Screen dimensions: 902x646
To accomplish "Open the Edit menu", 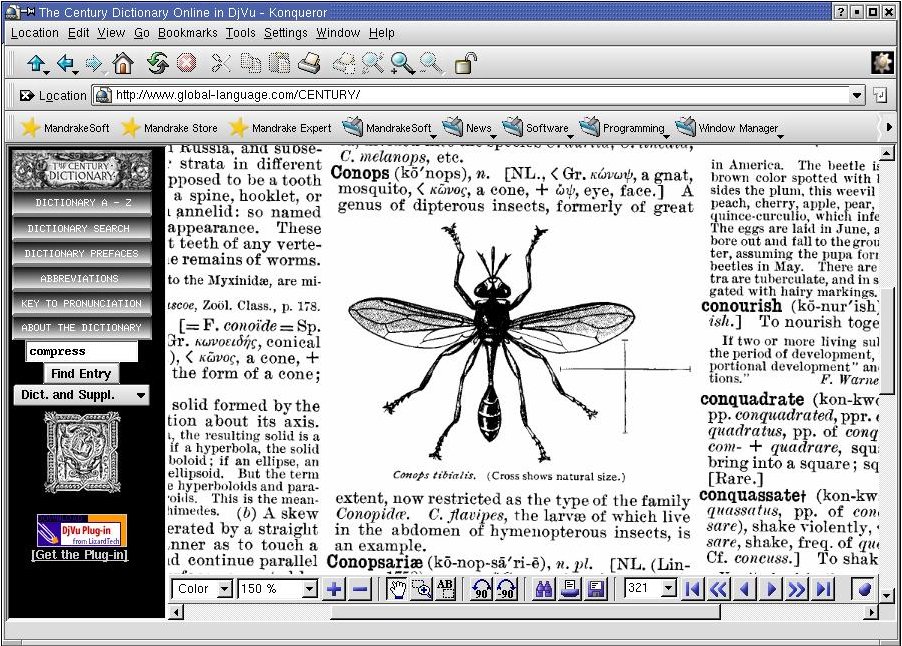I will pos(78,33).
